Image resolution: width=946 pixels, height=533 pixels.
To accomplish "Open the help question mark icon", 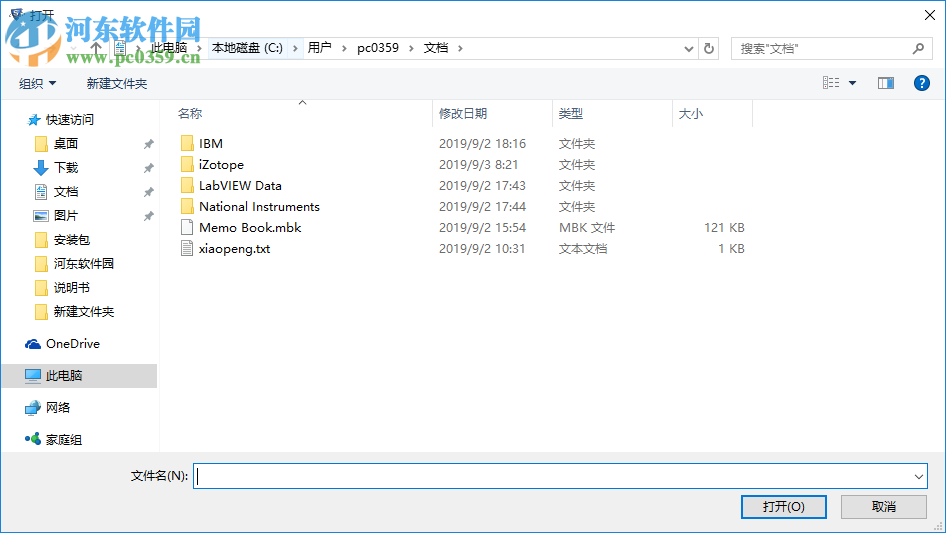I will pos(921,83).
